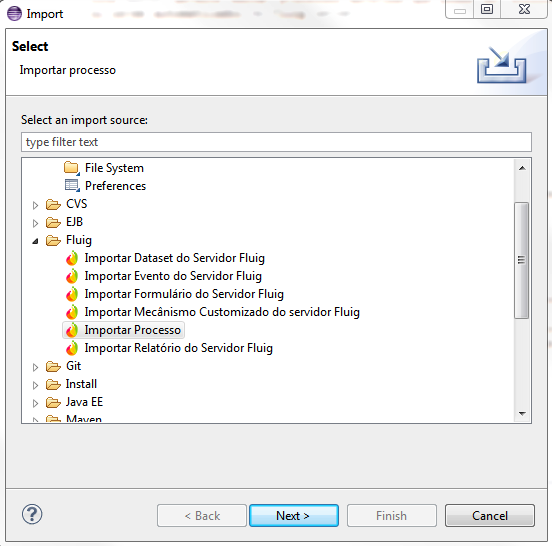This screenshot has width=552, height=546.
Task: Click the scrollbar down arrow
Action: [x=522, y=414]
